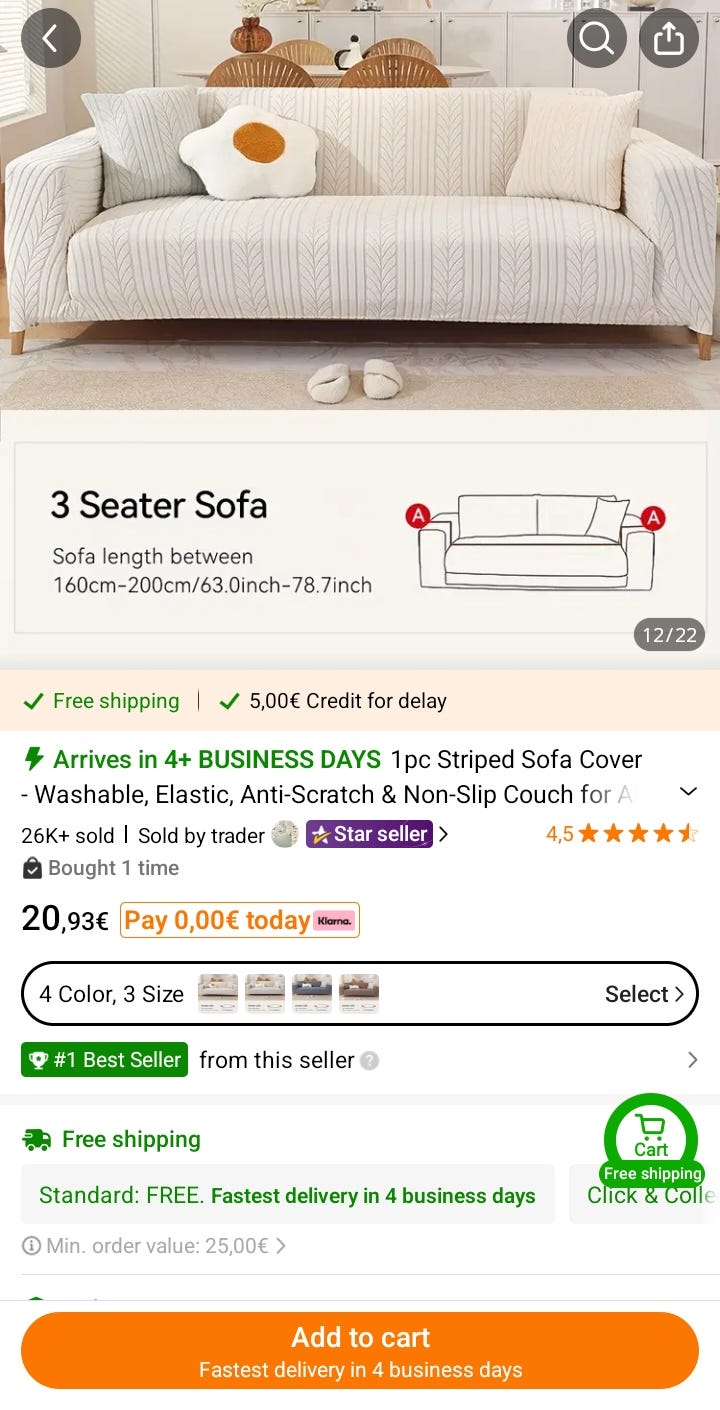This screenshot has width=720, height=1410.
Task: Select the dark blue sofa color thumbnail
Action: click(312, 994)
